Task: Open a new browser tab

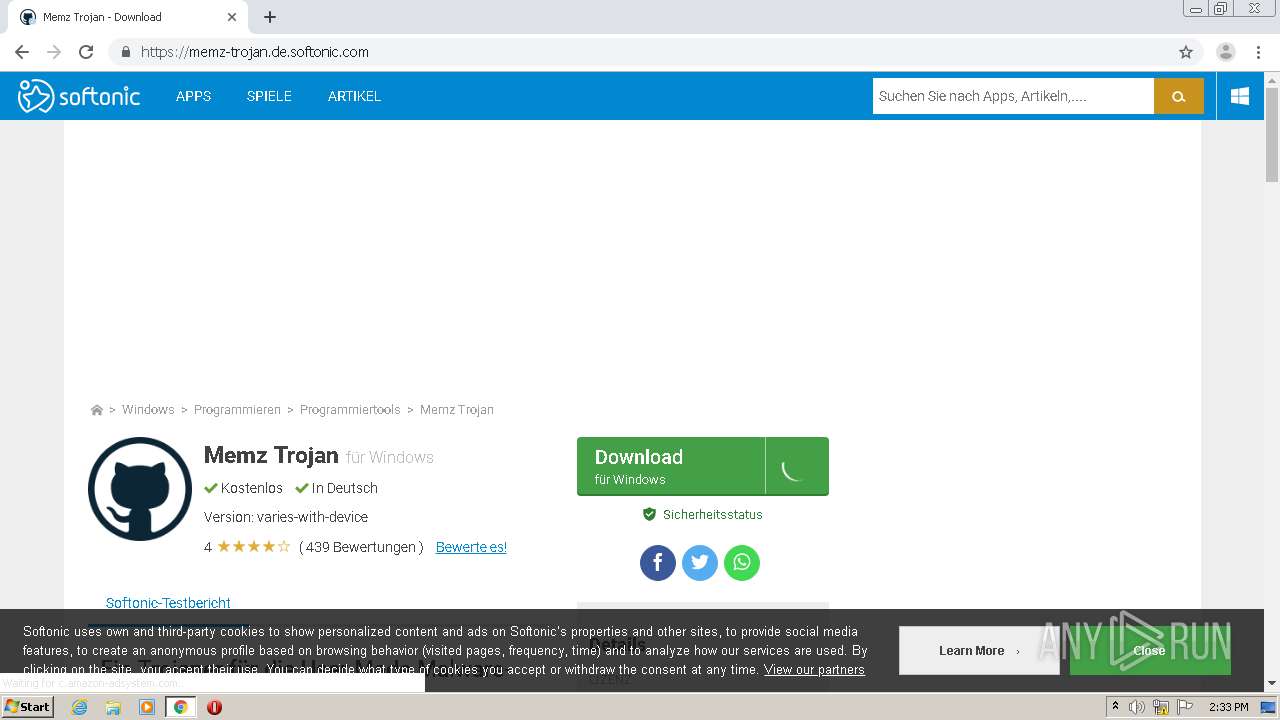Action: coord(270,17)
